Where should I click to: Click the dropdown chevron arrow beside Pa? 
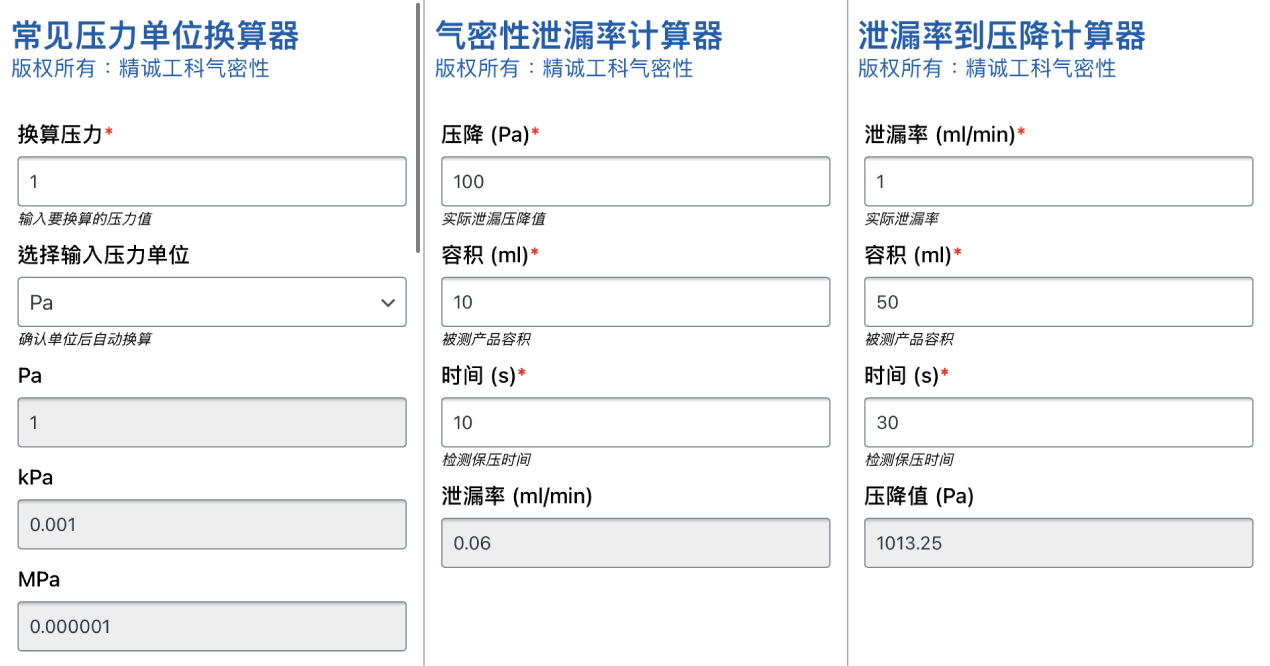[x=388, y=303]
